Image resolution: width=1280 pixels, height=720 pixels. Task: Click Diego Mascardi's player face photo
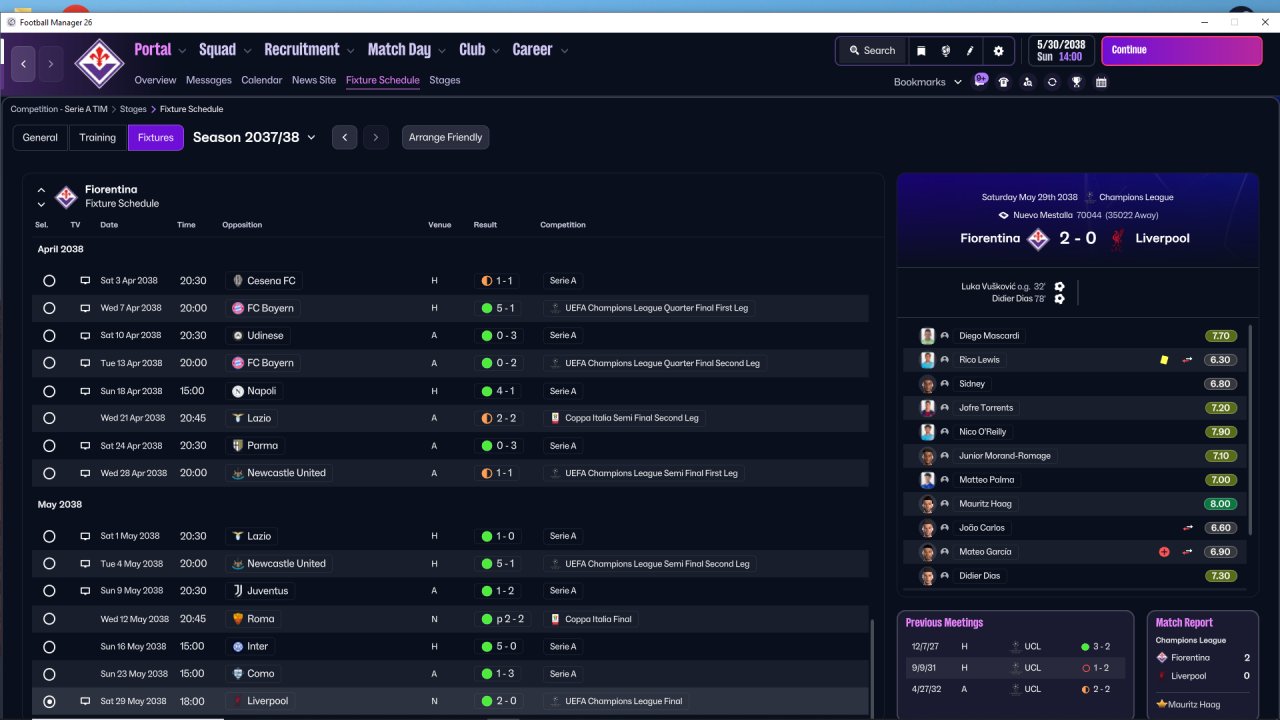click(x=927, y=336)
